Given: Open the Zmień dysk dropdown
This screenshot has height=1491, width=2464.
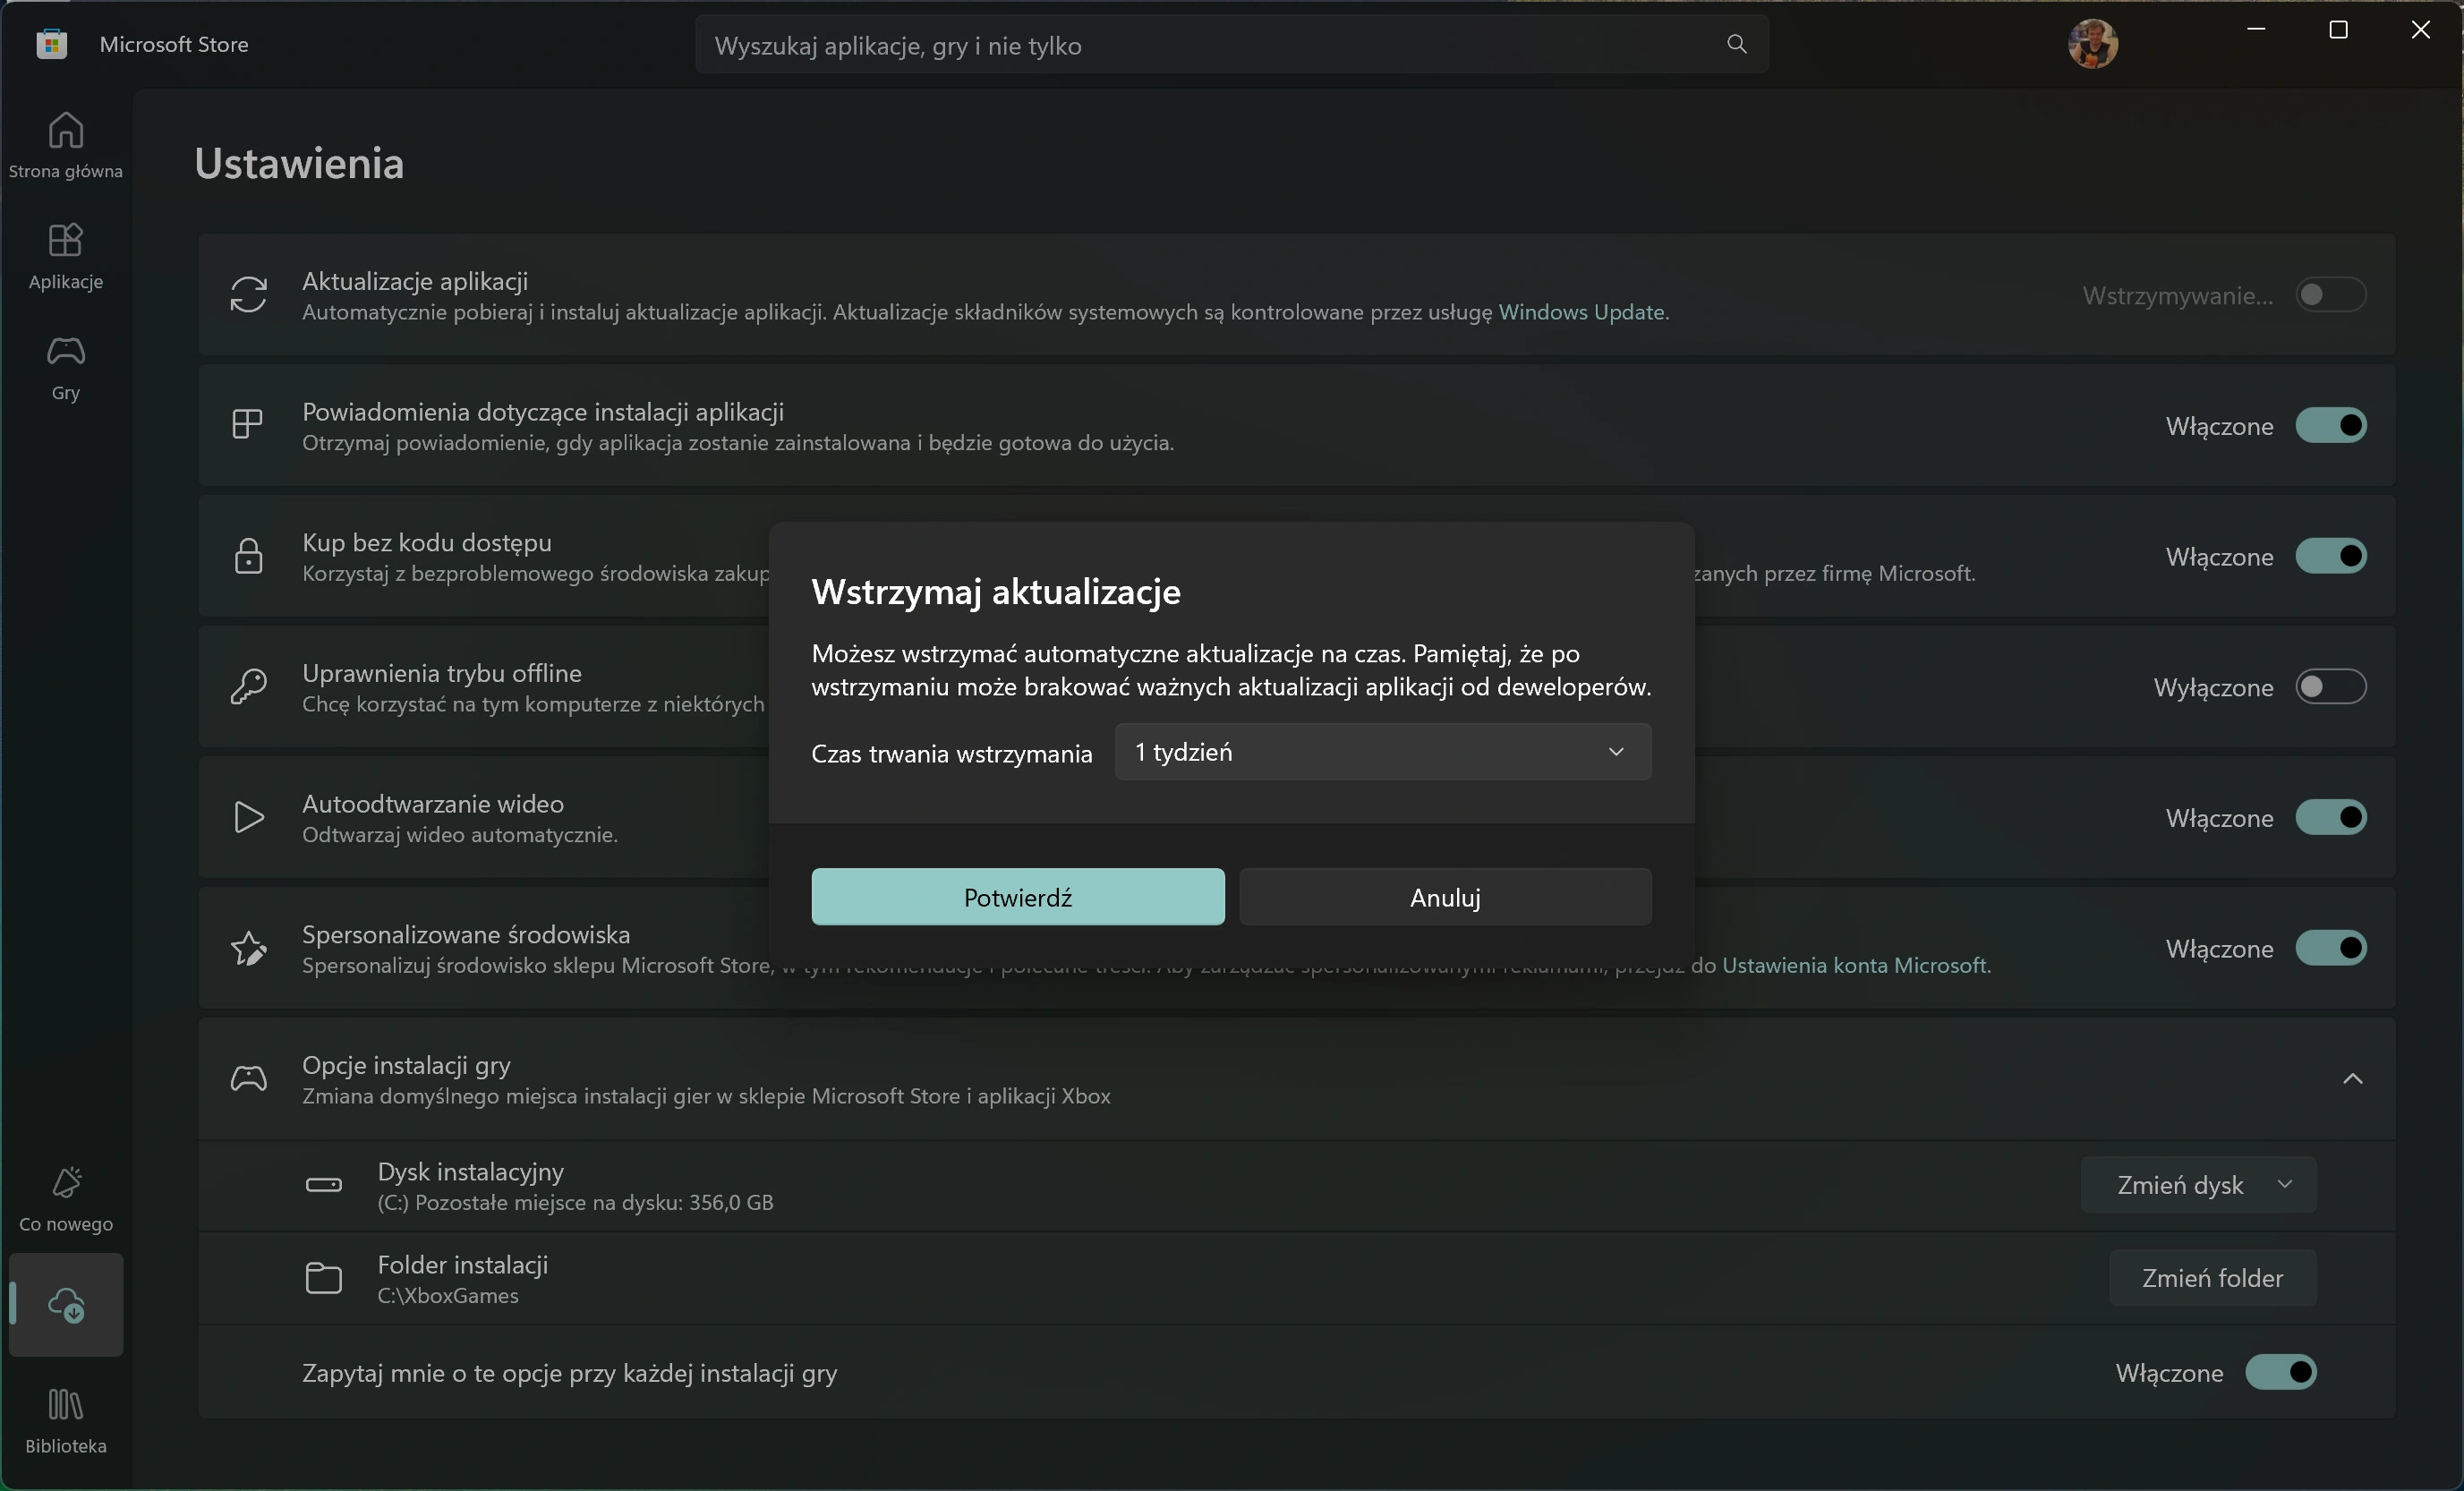Looking at the screenshot, I should [x=2199, y=1185].
